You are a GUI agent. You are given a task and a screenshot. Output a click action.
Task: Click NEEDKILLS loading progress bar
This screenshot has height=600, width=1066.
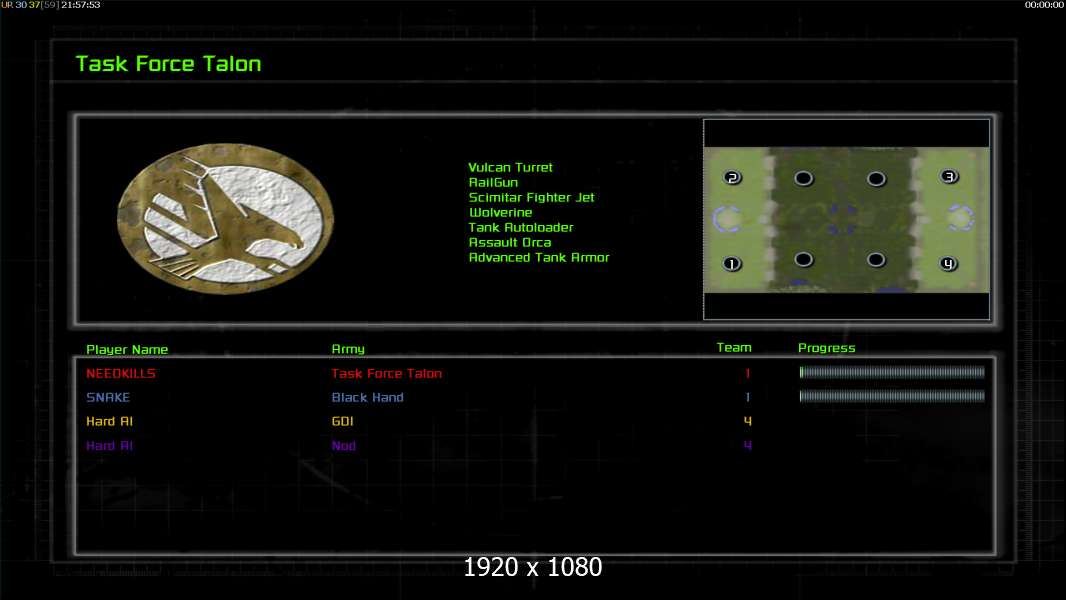[x=892, y=372]
